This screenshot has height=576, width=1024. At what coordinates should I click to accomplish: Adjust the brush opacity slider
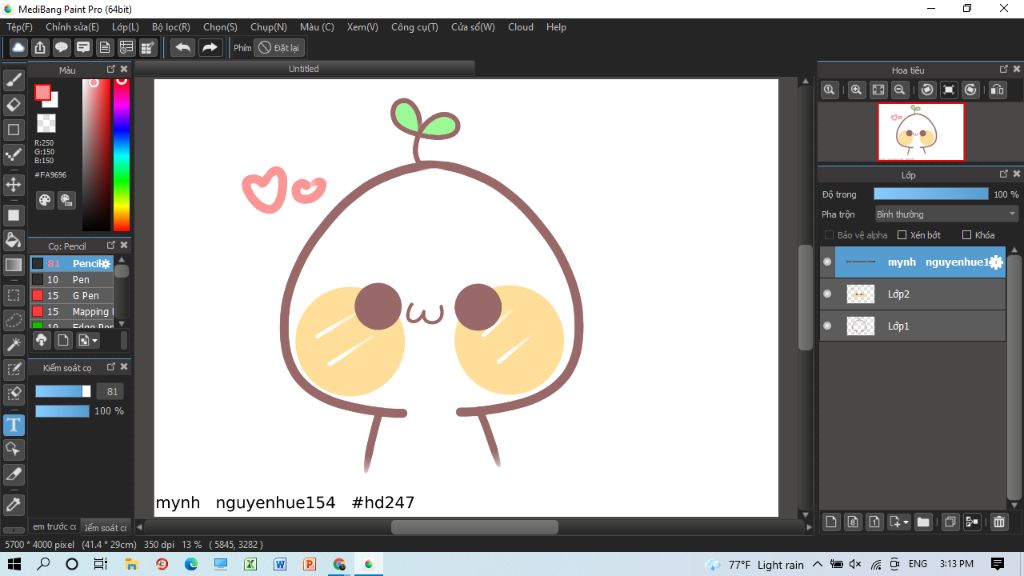pos(62,411)
